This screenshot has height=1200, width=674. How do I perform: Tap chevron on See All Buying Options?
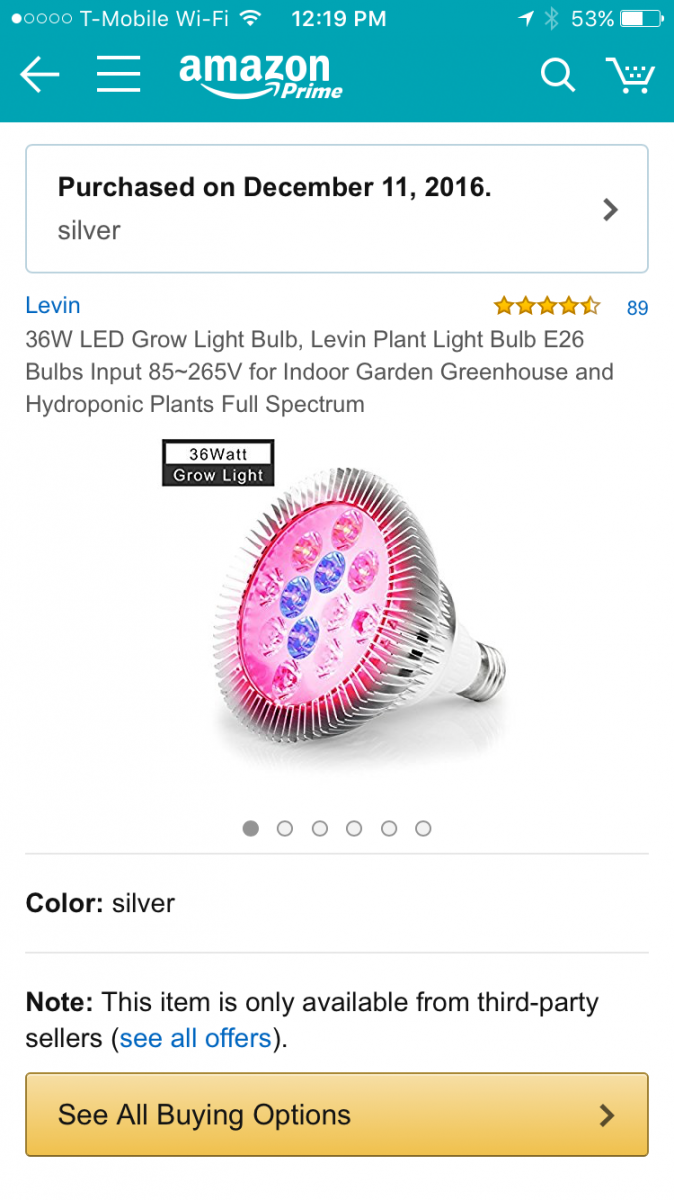(x=606, y=1115)
